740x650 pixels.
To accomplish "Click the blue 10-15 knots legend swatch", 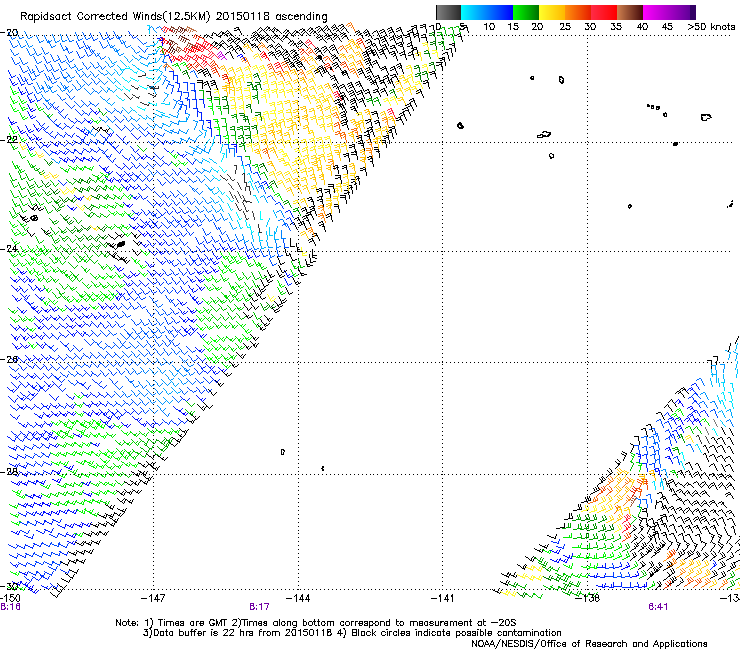I will (499, 12).
